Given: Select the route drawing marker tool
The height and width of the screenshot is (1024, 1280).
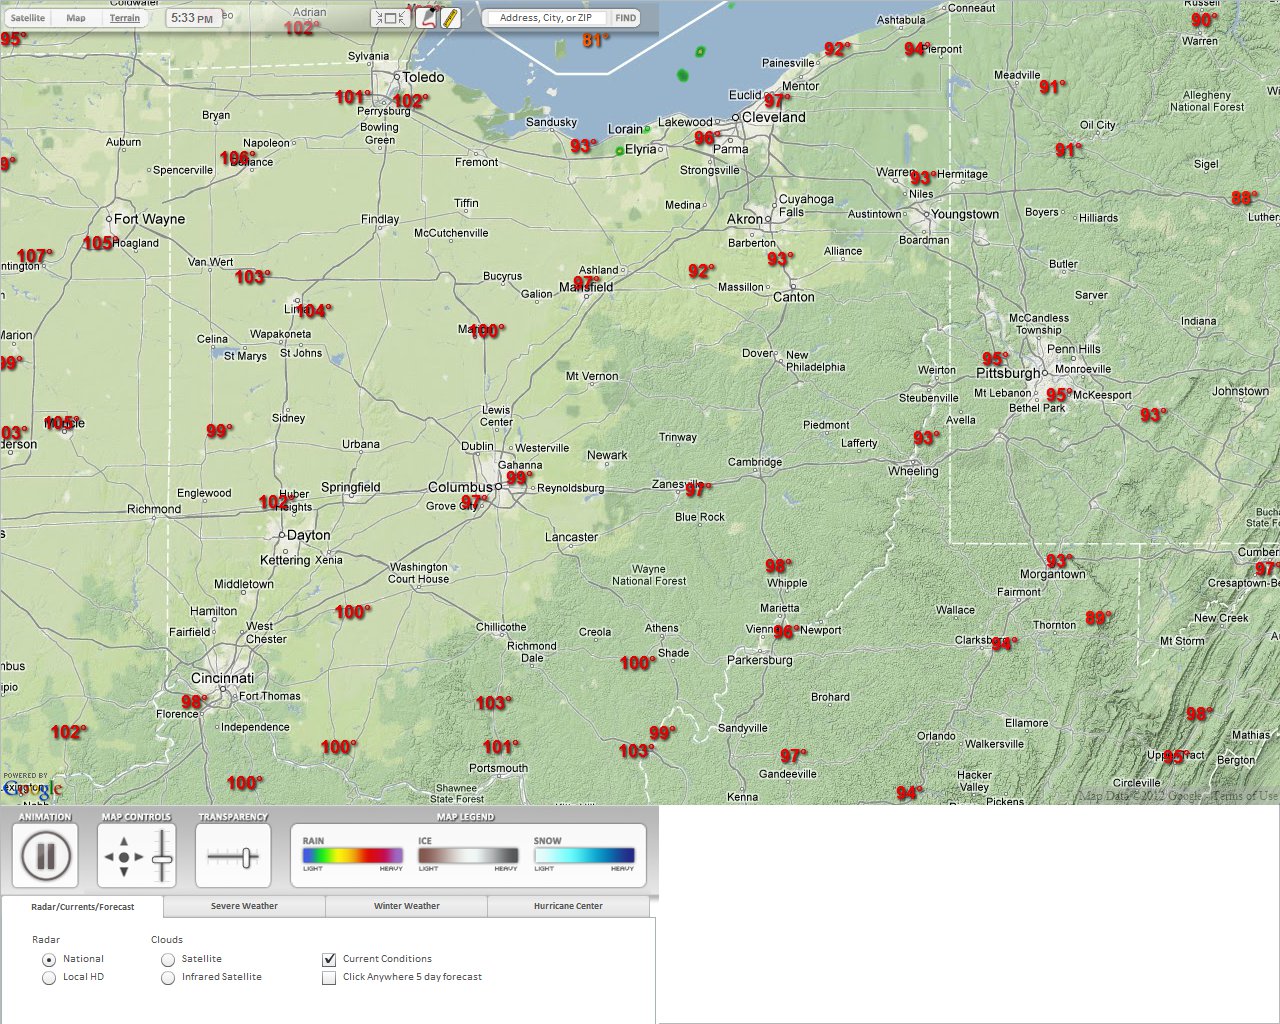Looking at the screenshot, I should [427, 17].
